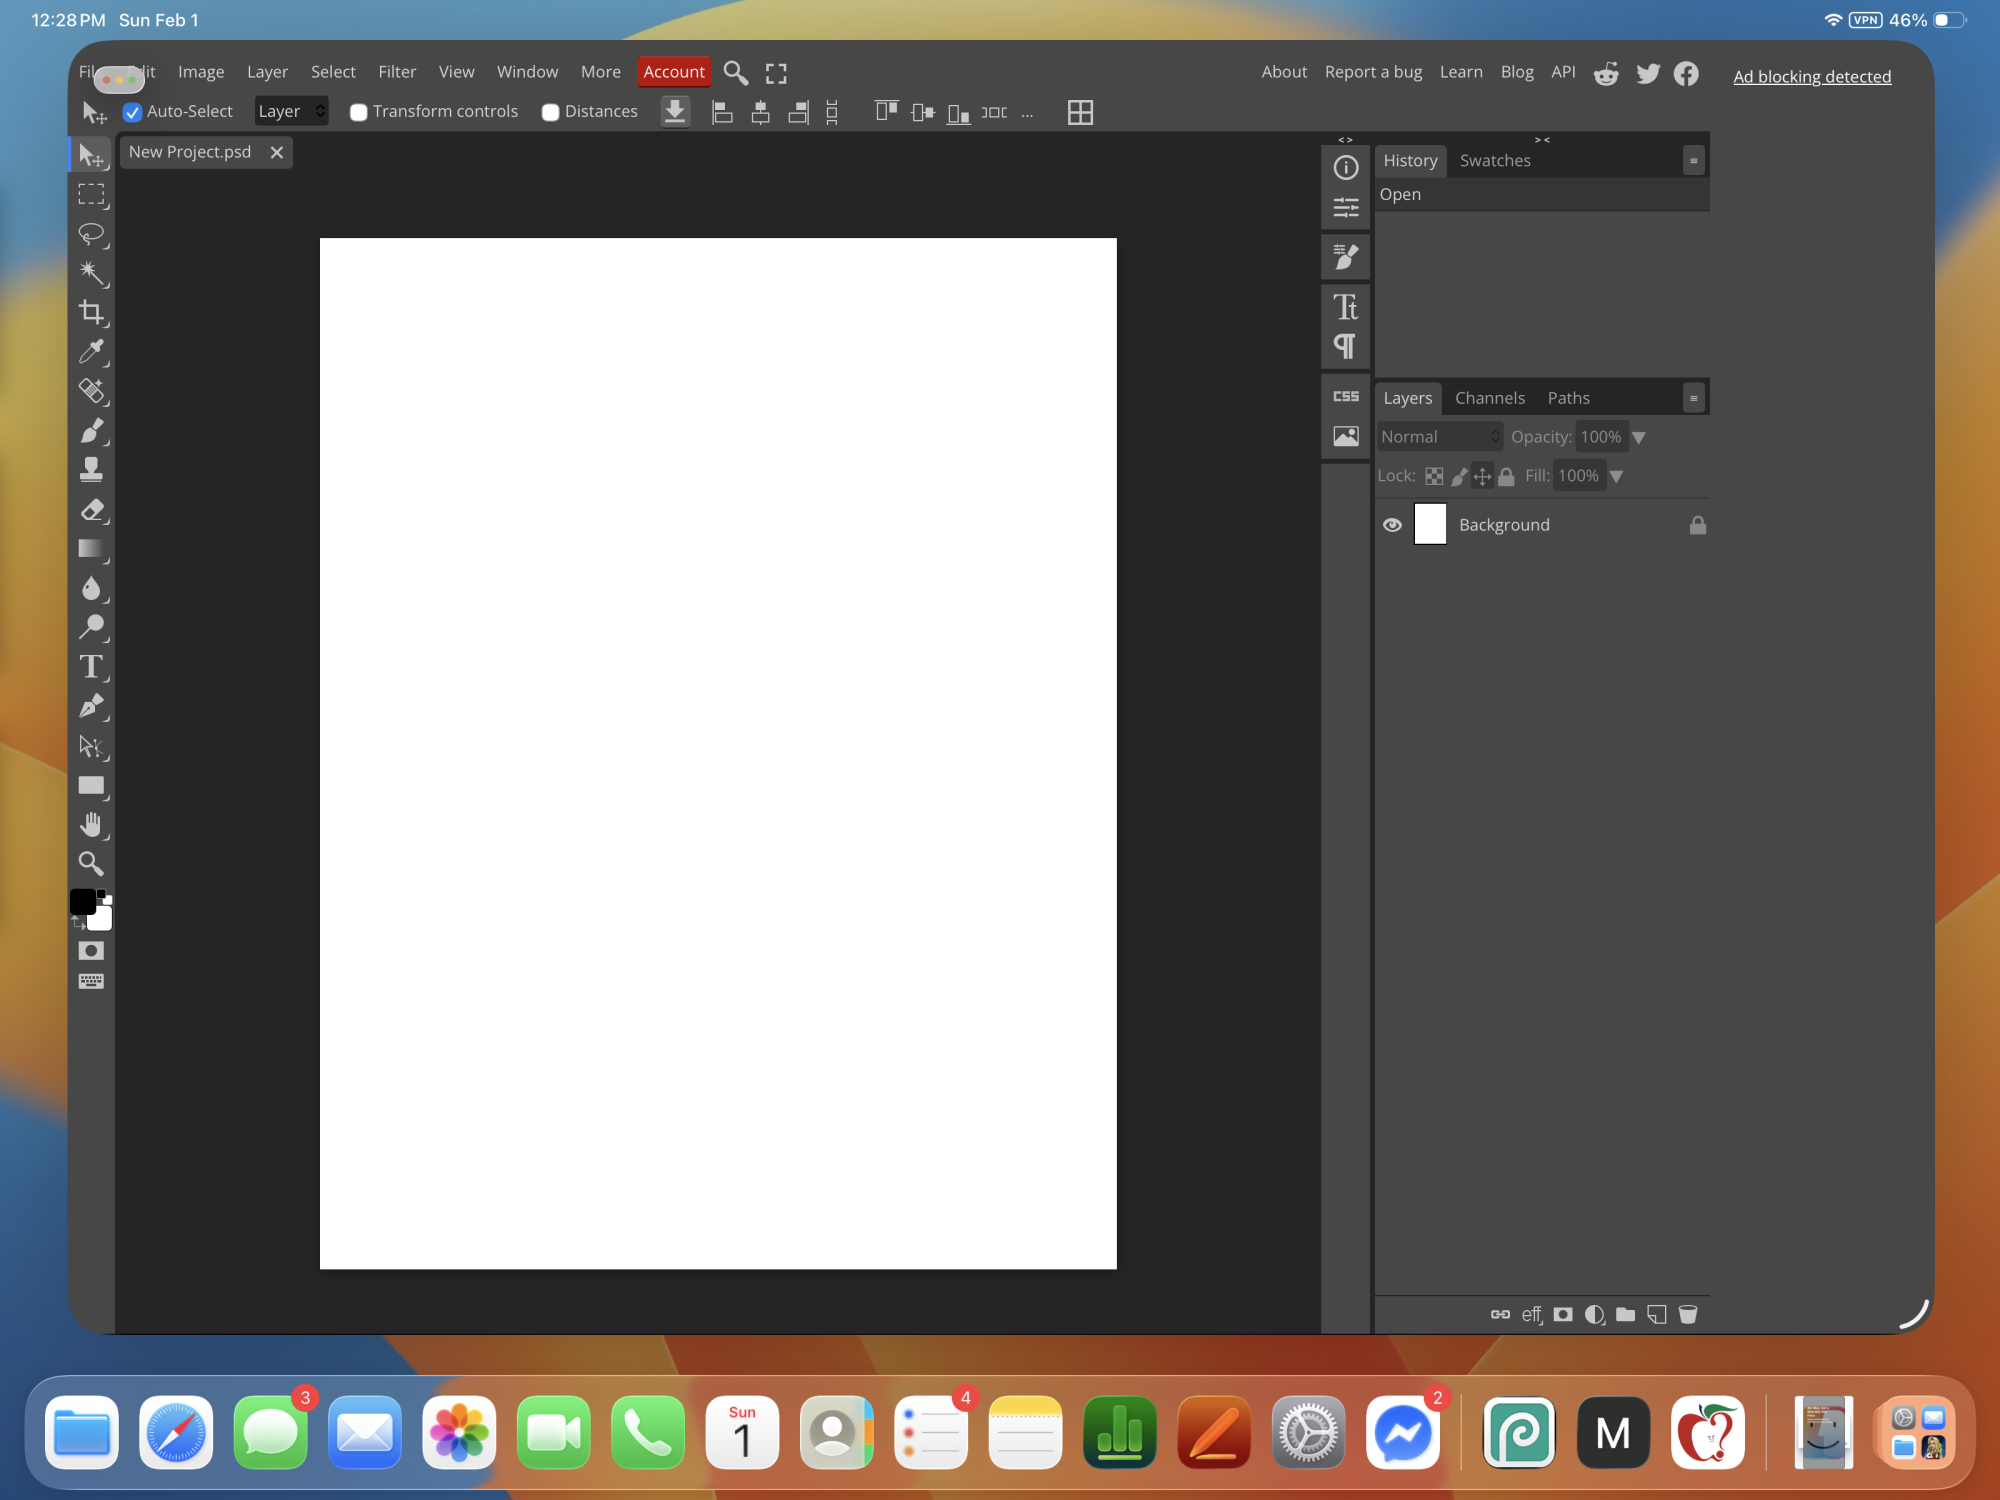Select the Hand tool
Viewport: 2000px width, 1500px height.
tap(91, 824)
